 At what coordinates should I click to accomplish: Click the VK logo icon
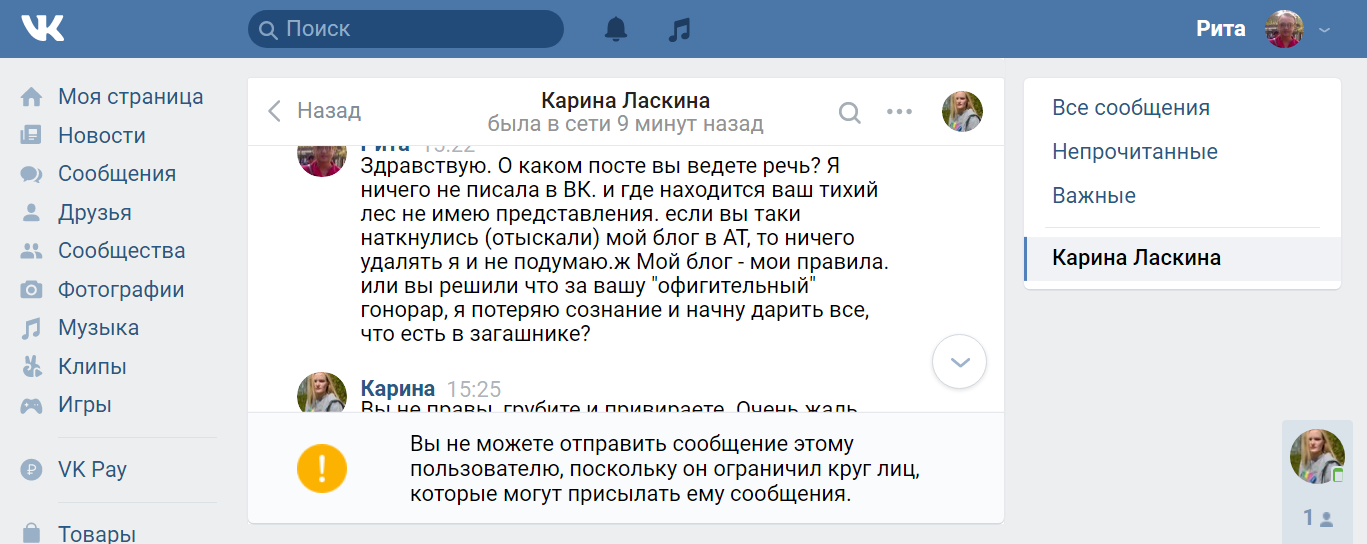(43, 28)
